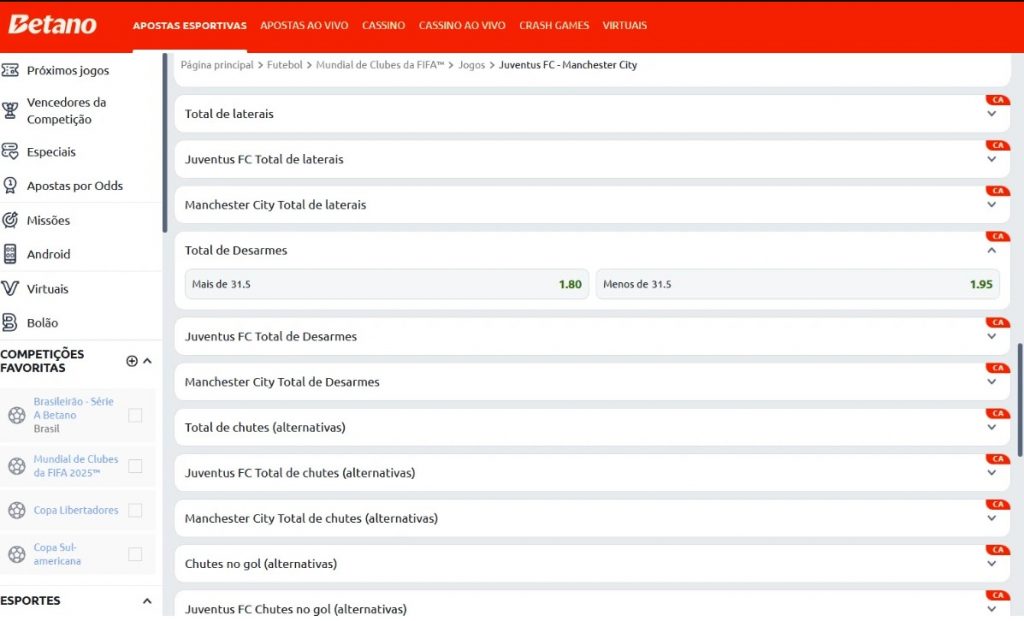1024x621 pixels.
Task: Click the Apostas por Odds icon
Action: point(10,186)
